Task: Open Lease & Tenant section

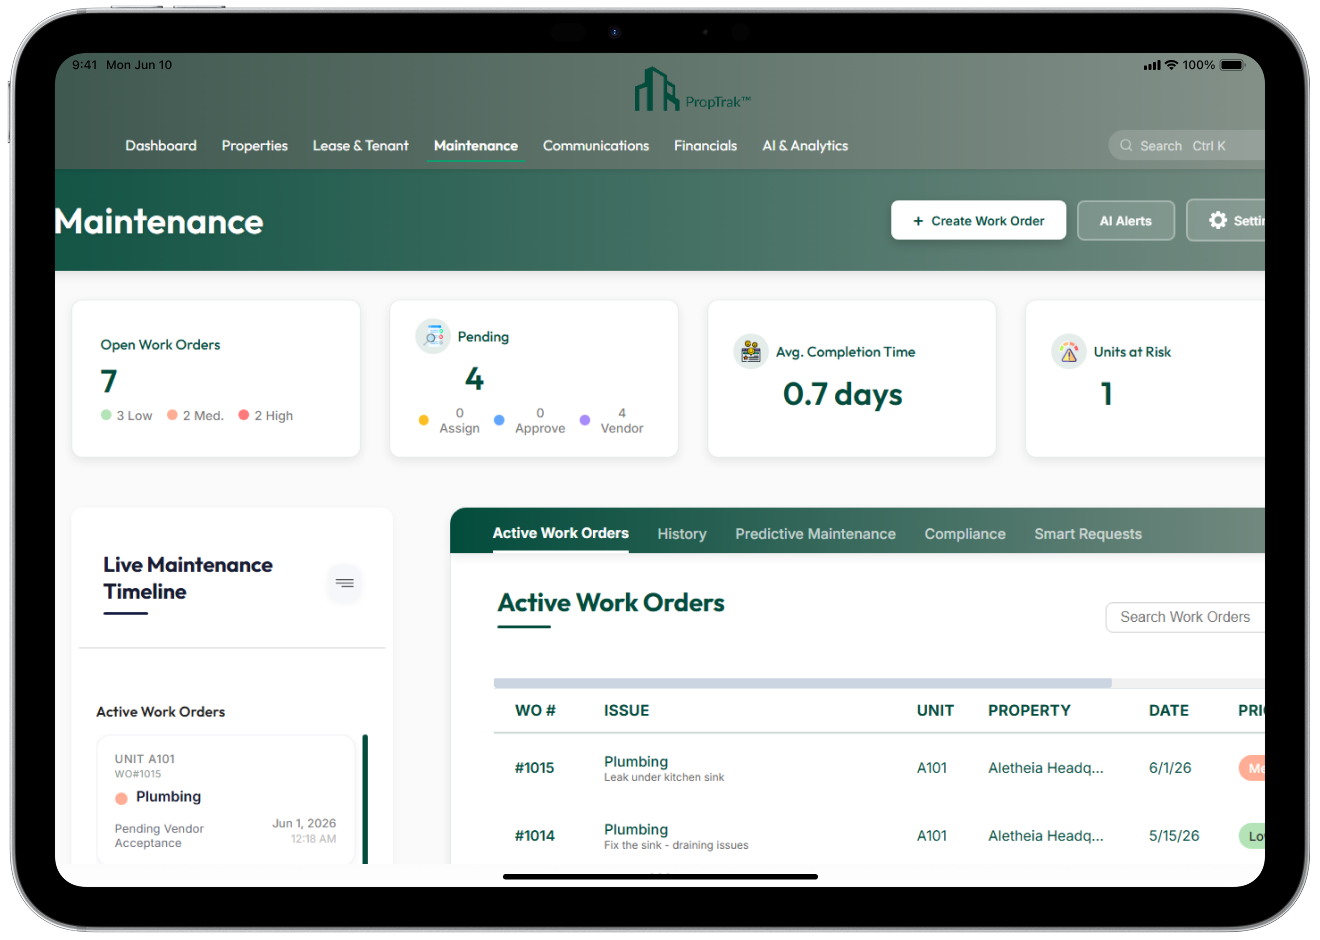Action: (x=361, y=146)
